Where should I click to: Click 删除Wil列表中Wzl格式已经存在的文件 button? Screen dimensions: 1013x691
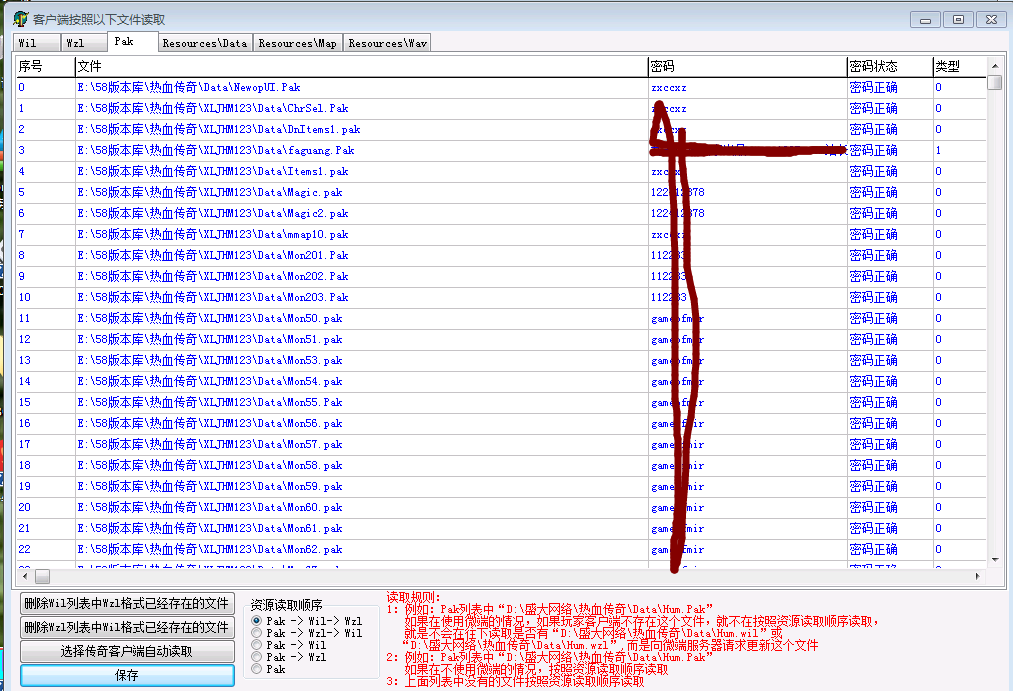[x=127, y=603]
